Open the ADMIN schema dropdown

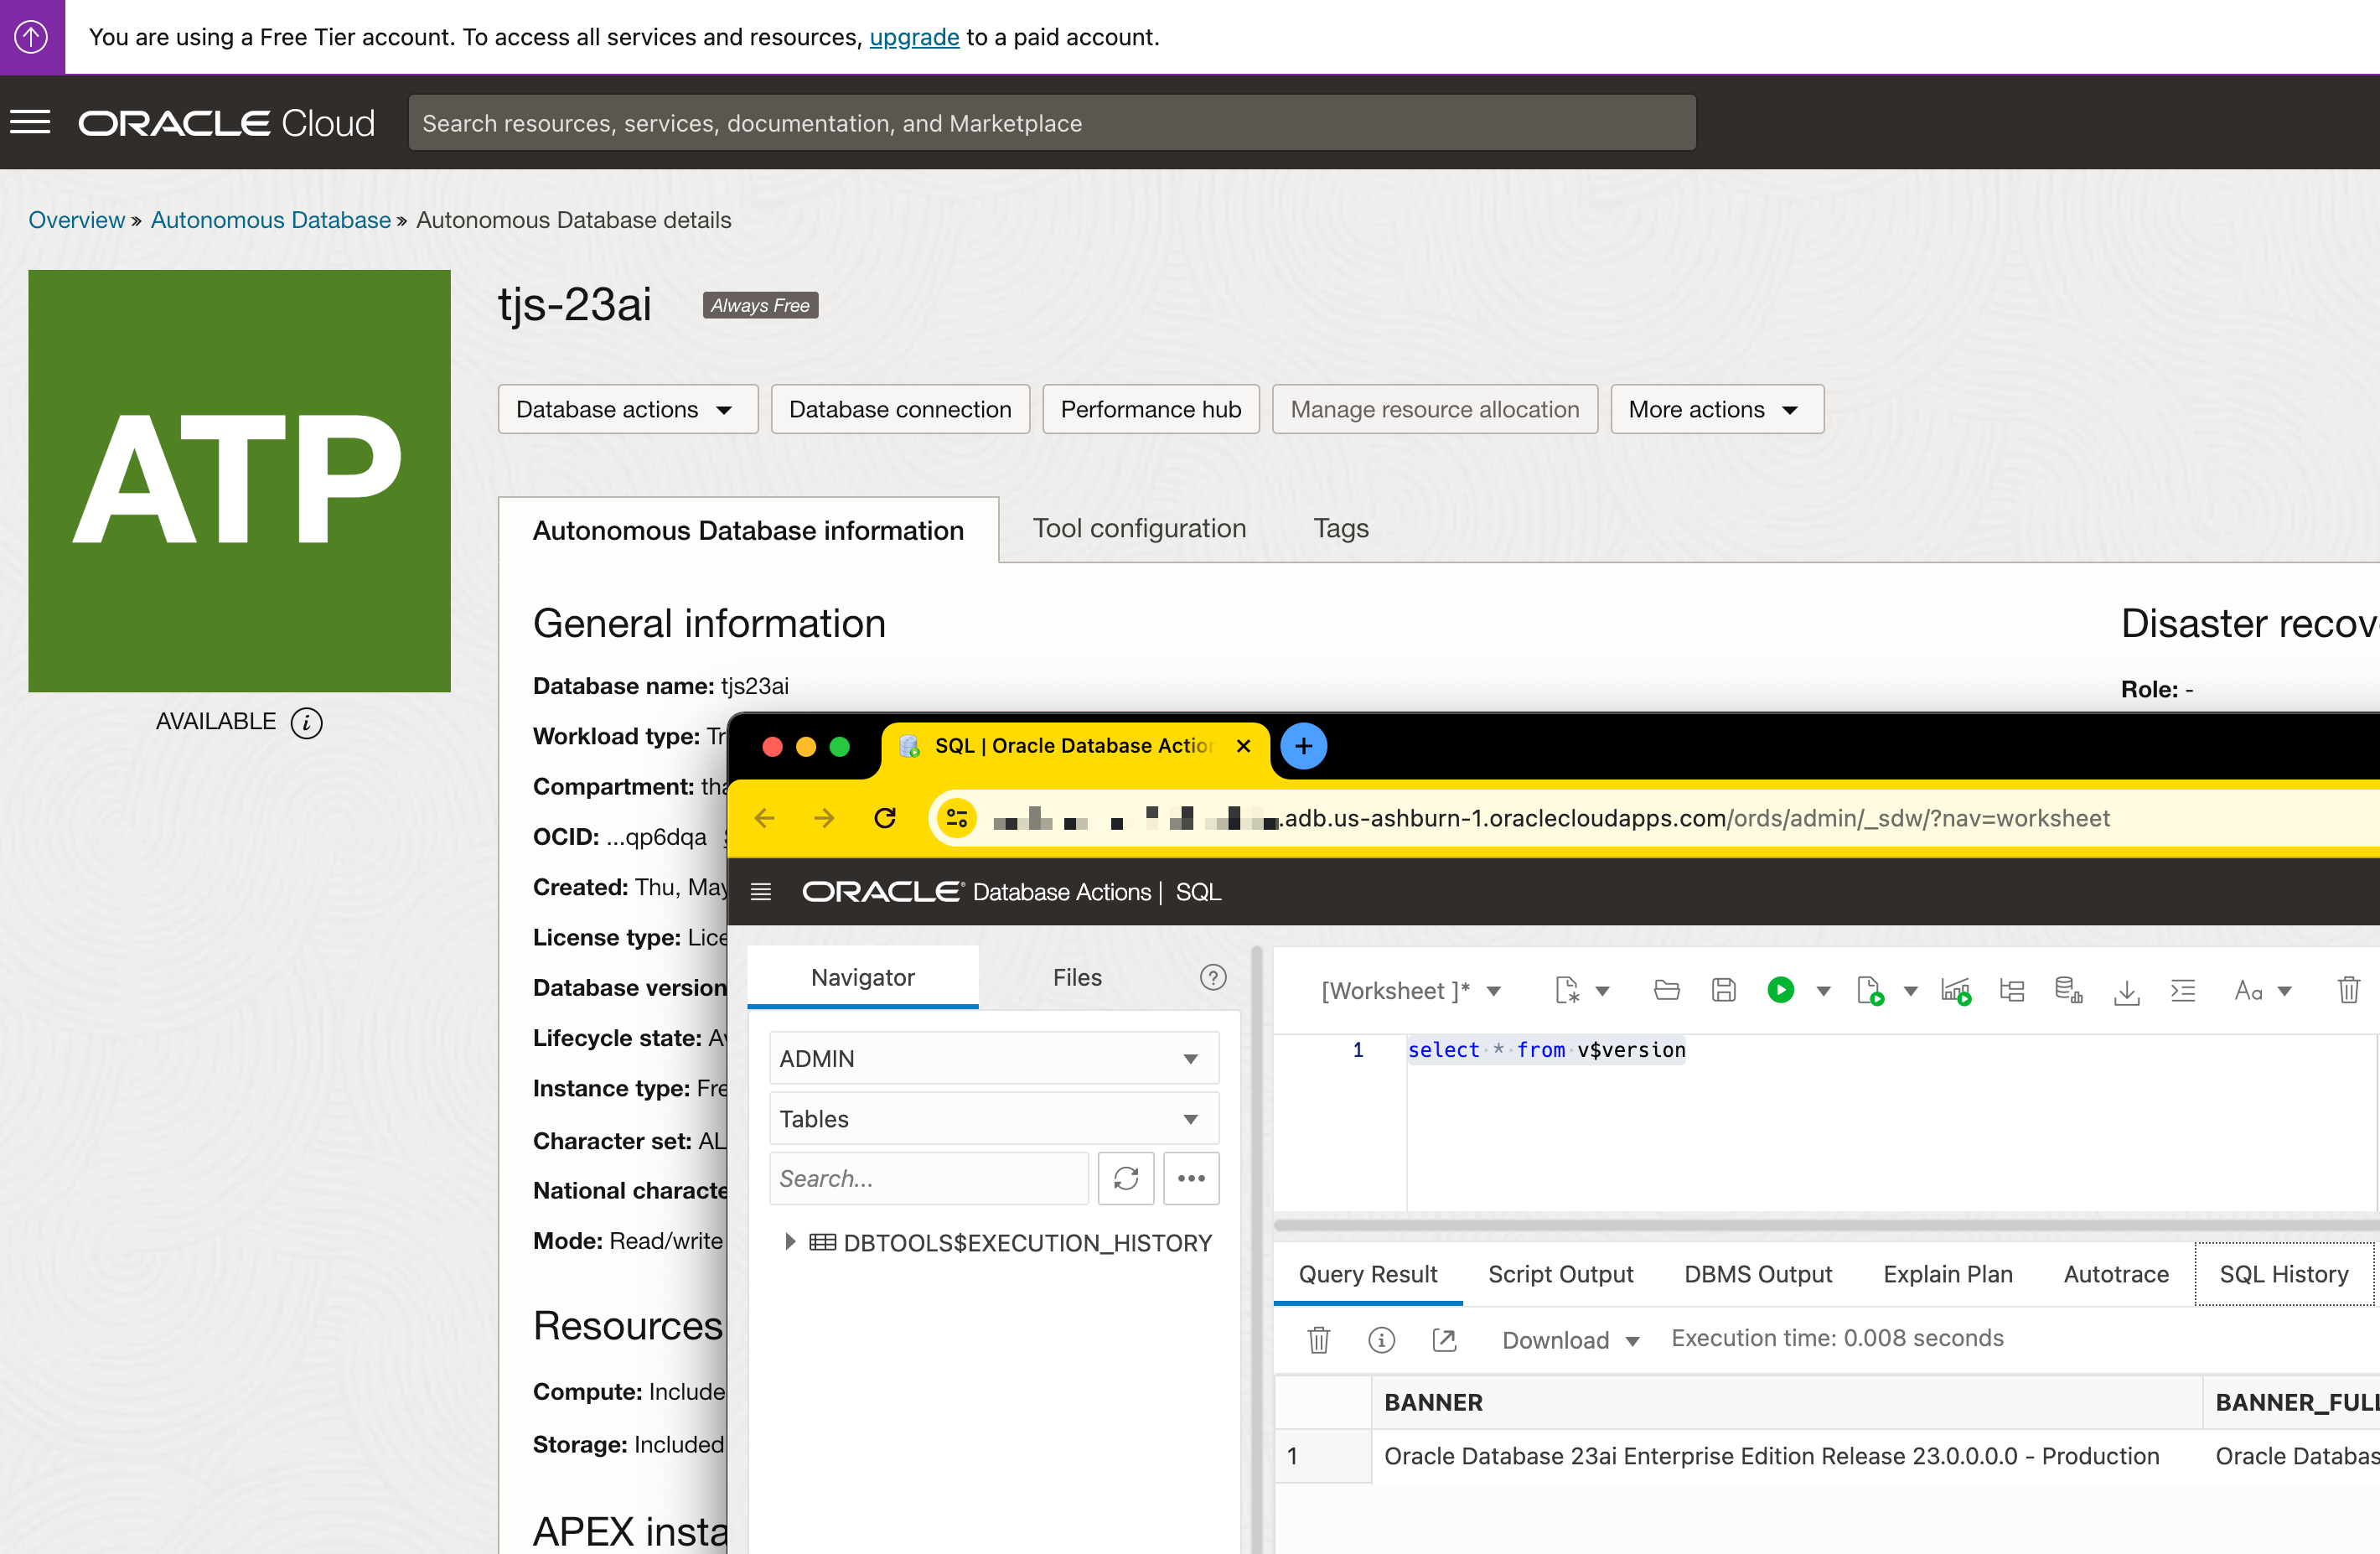994,1058
